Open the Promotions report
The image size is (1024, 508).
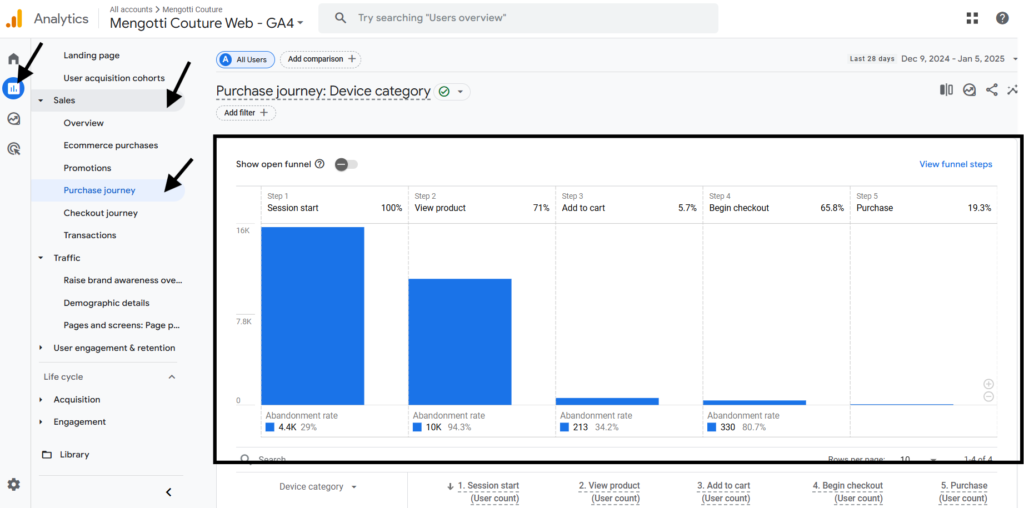point(87,168)
